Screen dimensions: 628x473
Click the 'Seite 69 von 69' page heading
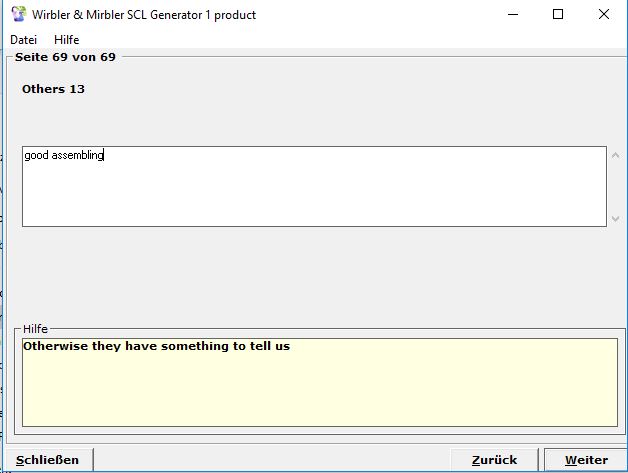pos(65,57)
